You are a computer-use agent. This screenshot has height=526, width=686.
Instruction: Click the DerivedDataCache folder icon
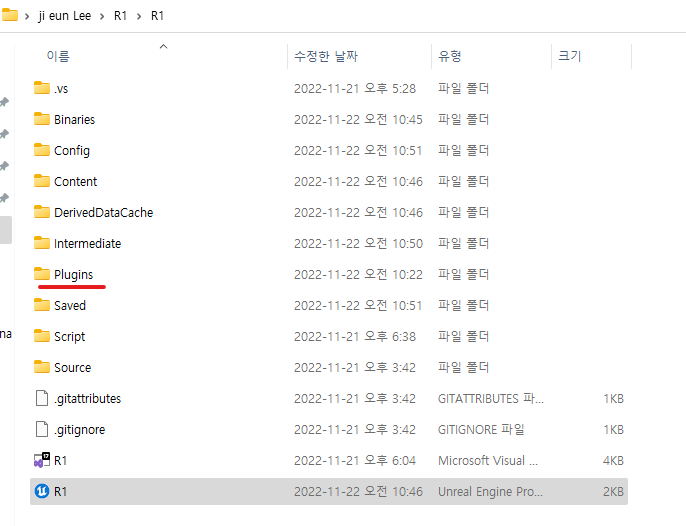pyautogui.click(x=42, y=212)
